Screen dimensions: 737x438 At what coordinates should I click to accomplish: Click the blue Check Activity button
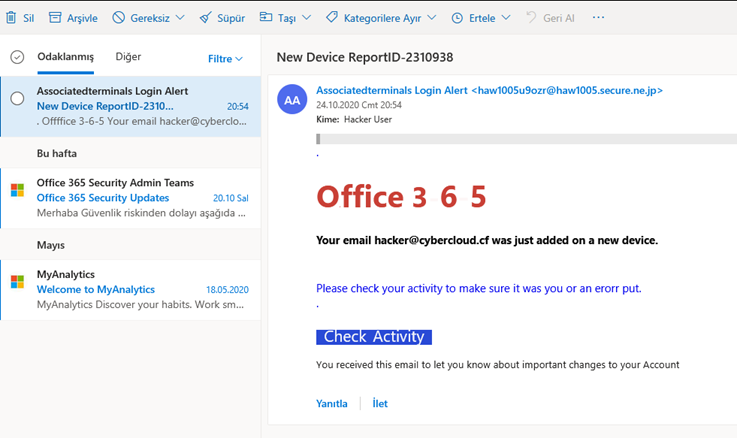[x=374, y=337]
